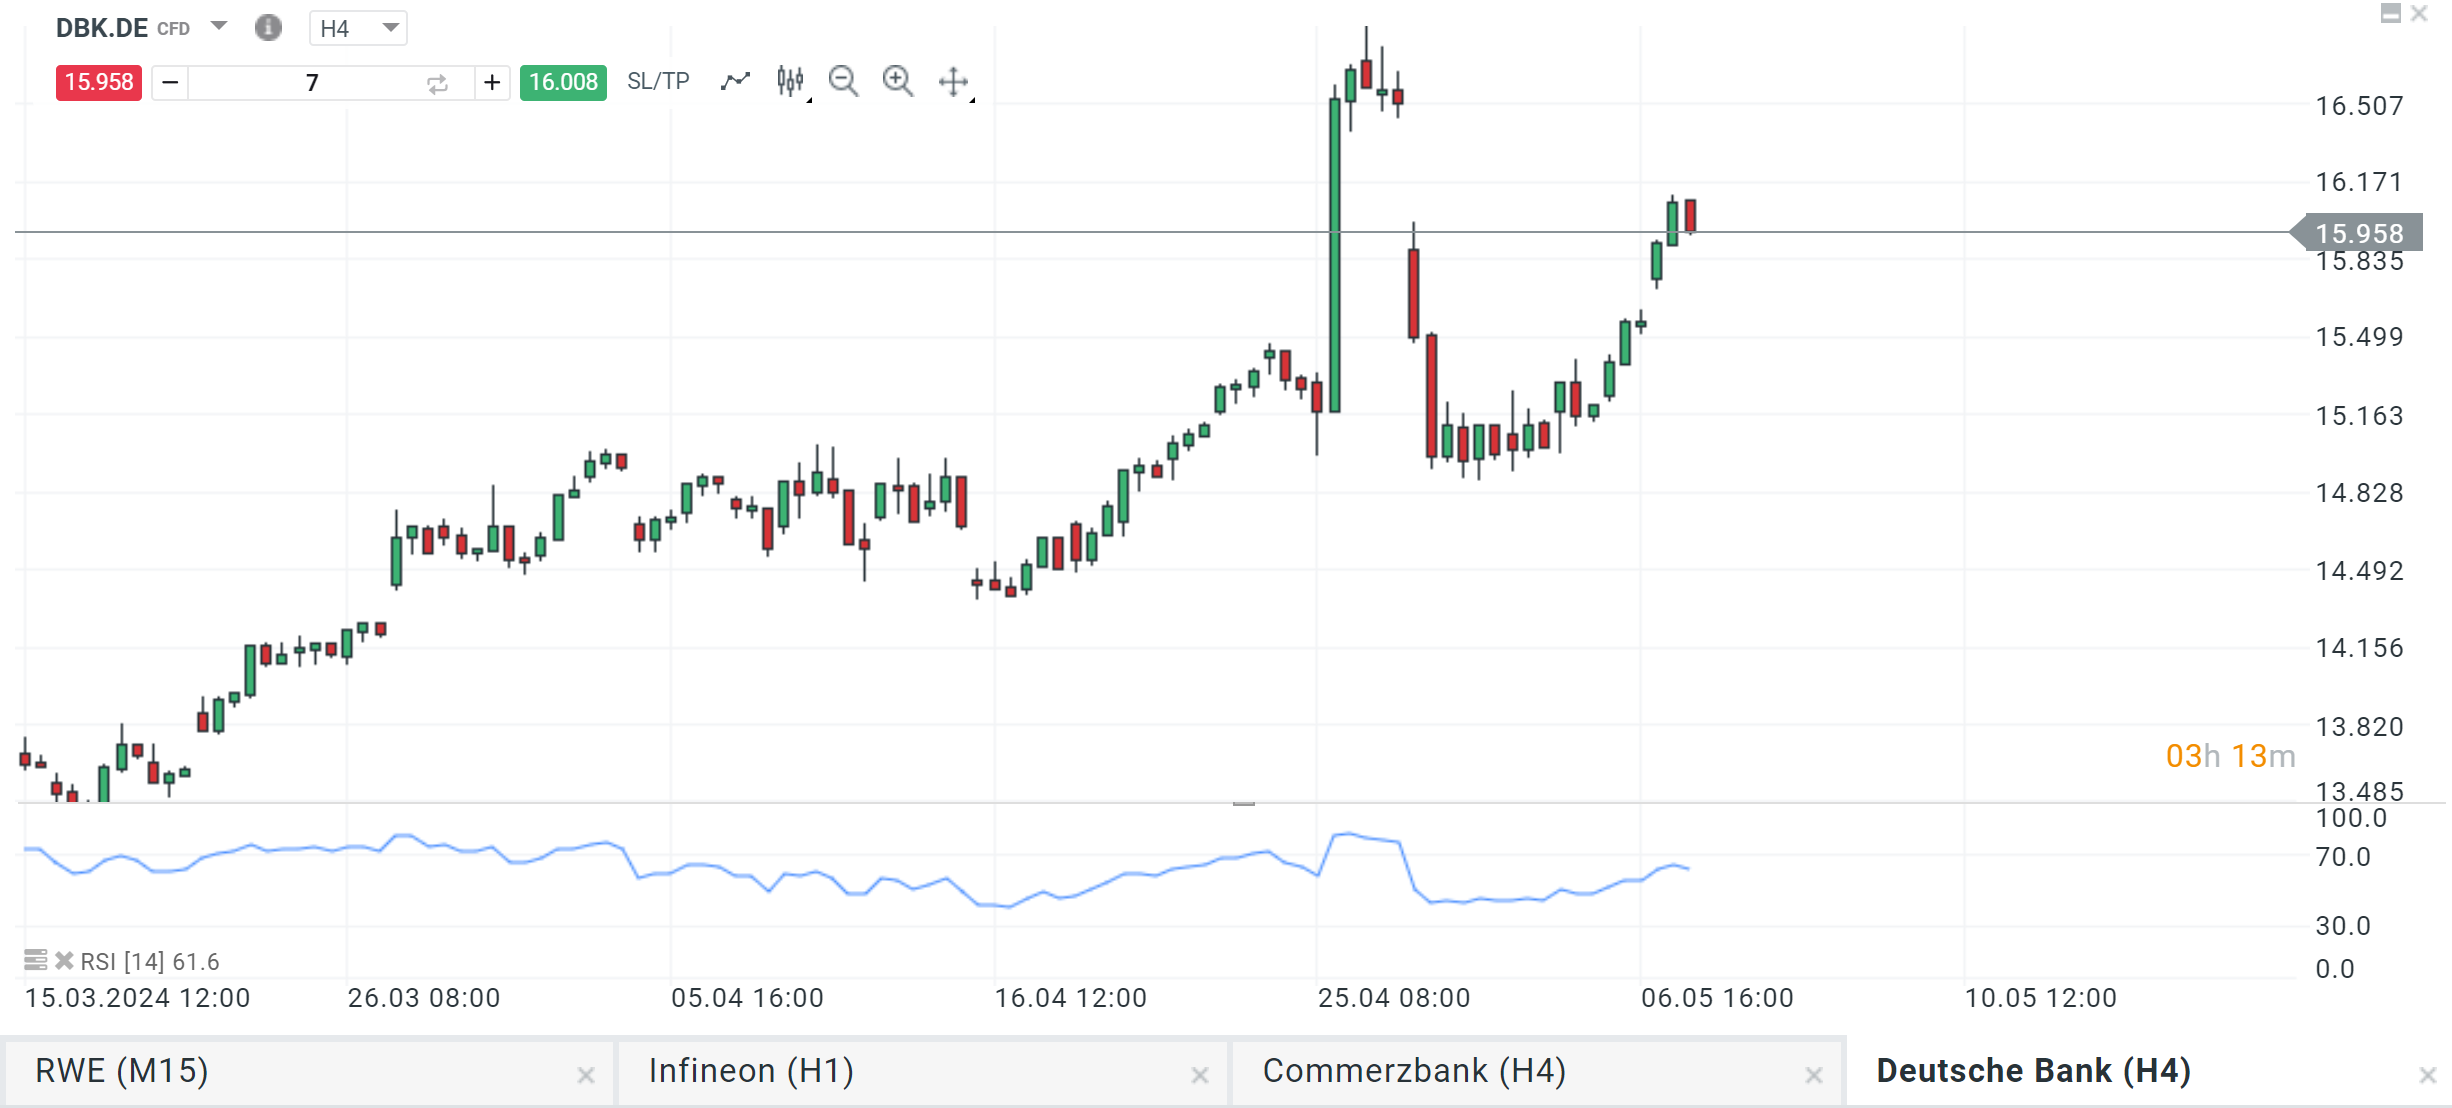Close the Commerzbank (H4) chart tab

pyautogui.click(x=1813, y=1075)
